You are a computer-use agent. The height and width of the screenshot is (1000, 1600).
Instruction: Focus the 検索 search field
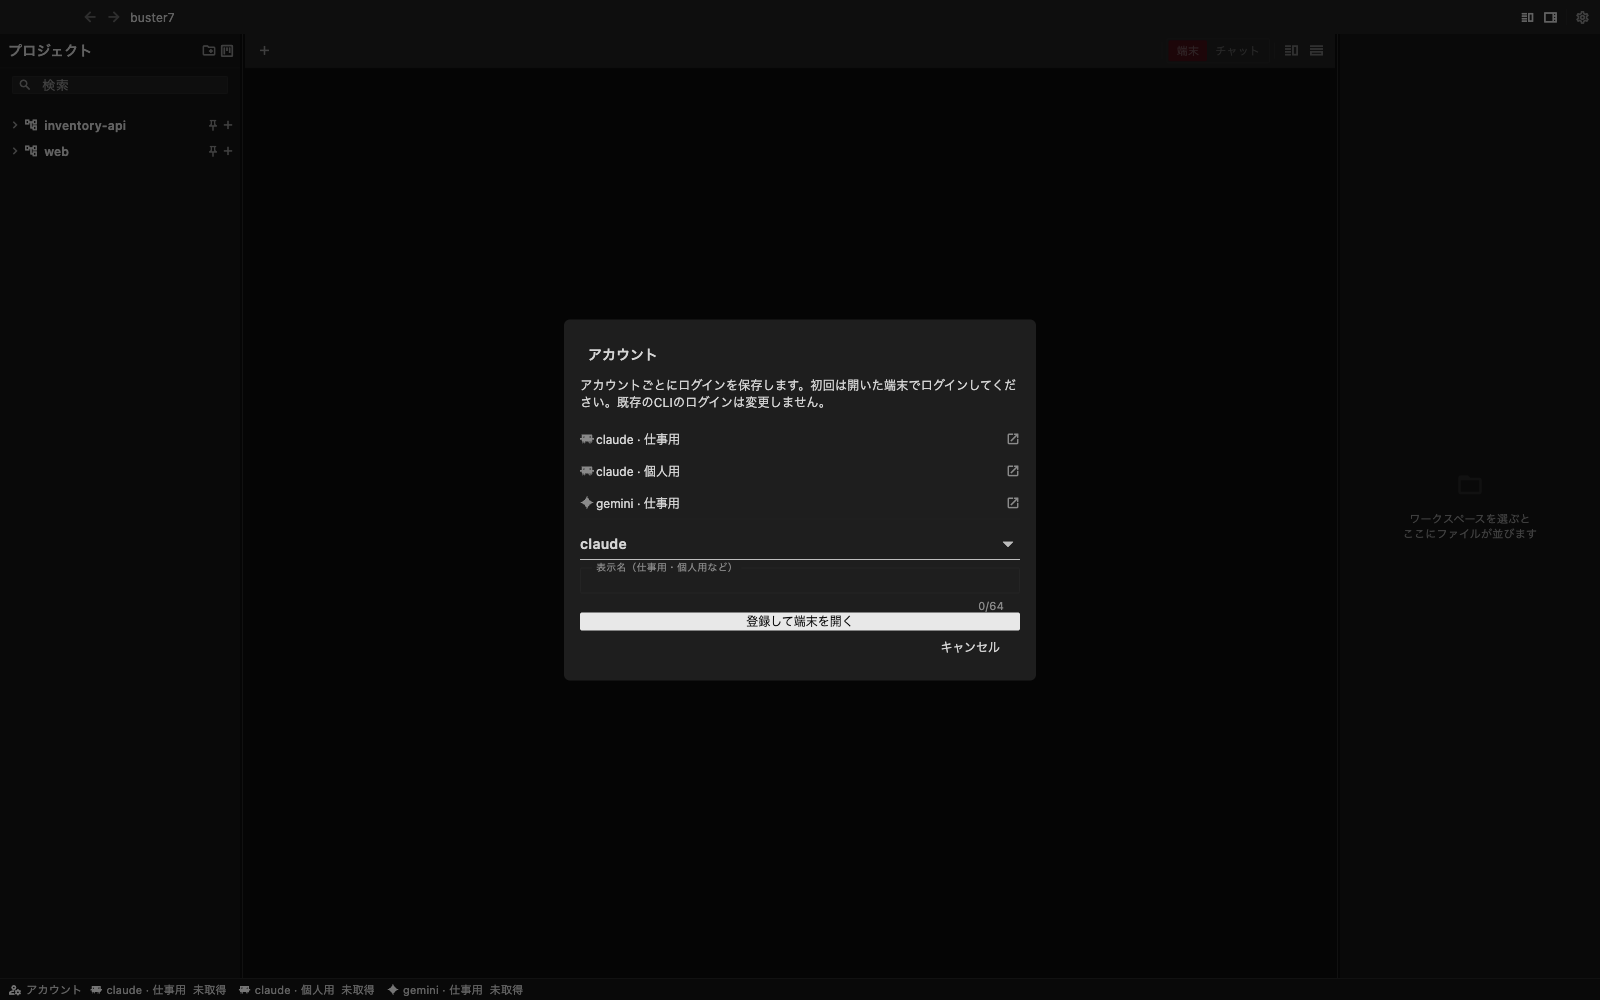coord(120,85)
